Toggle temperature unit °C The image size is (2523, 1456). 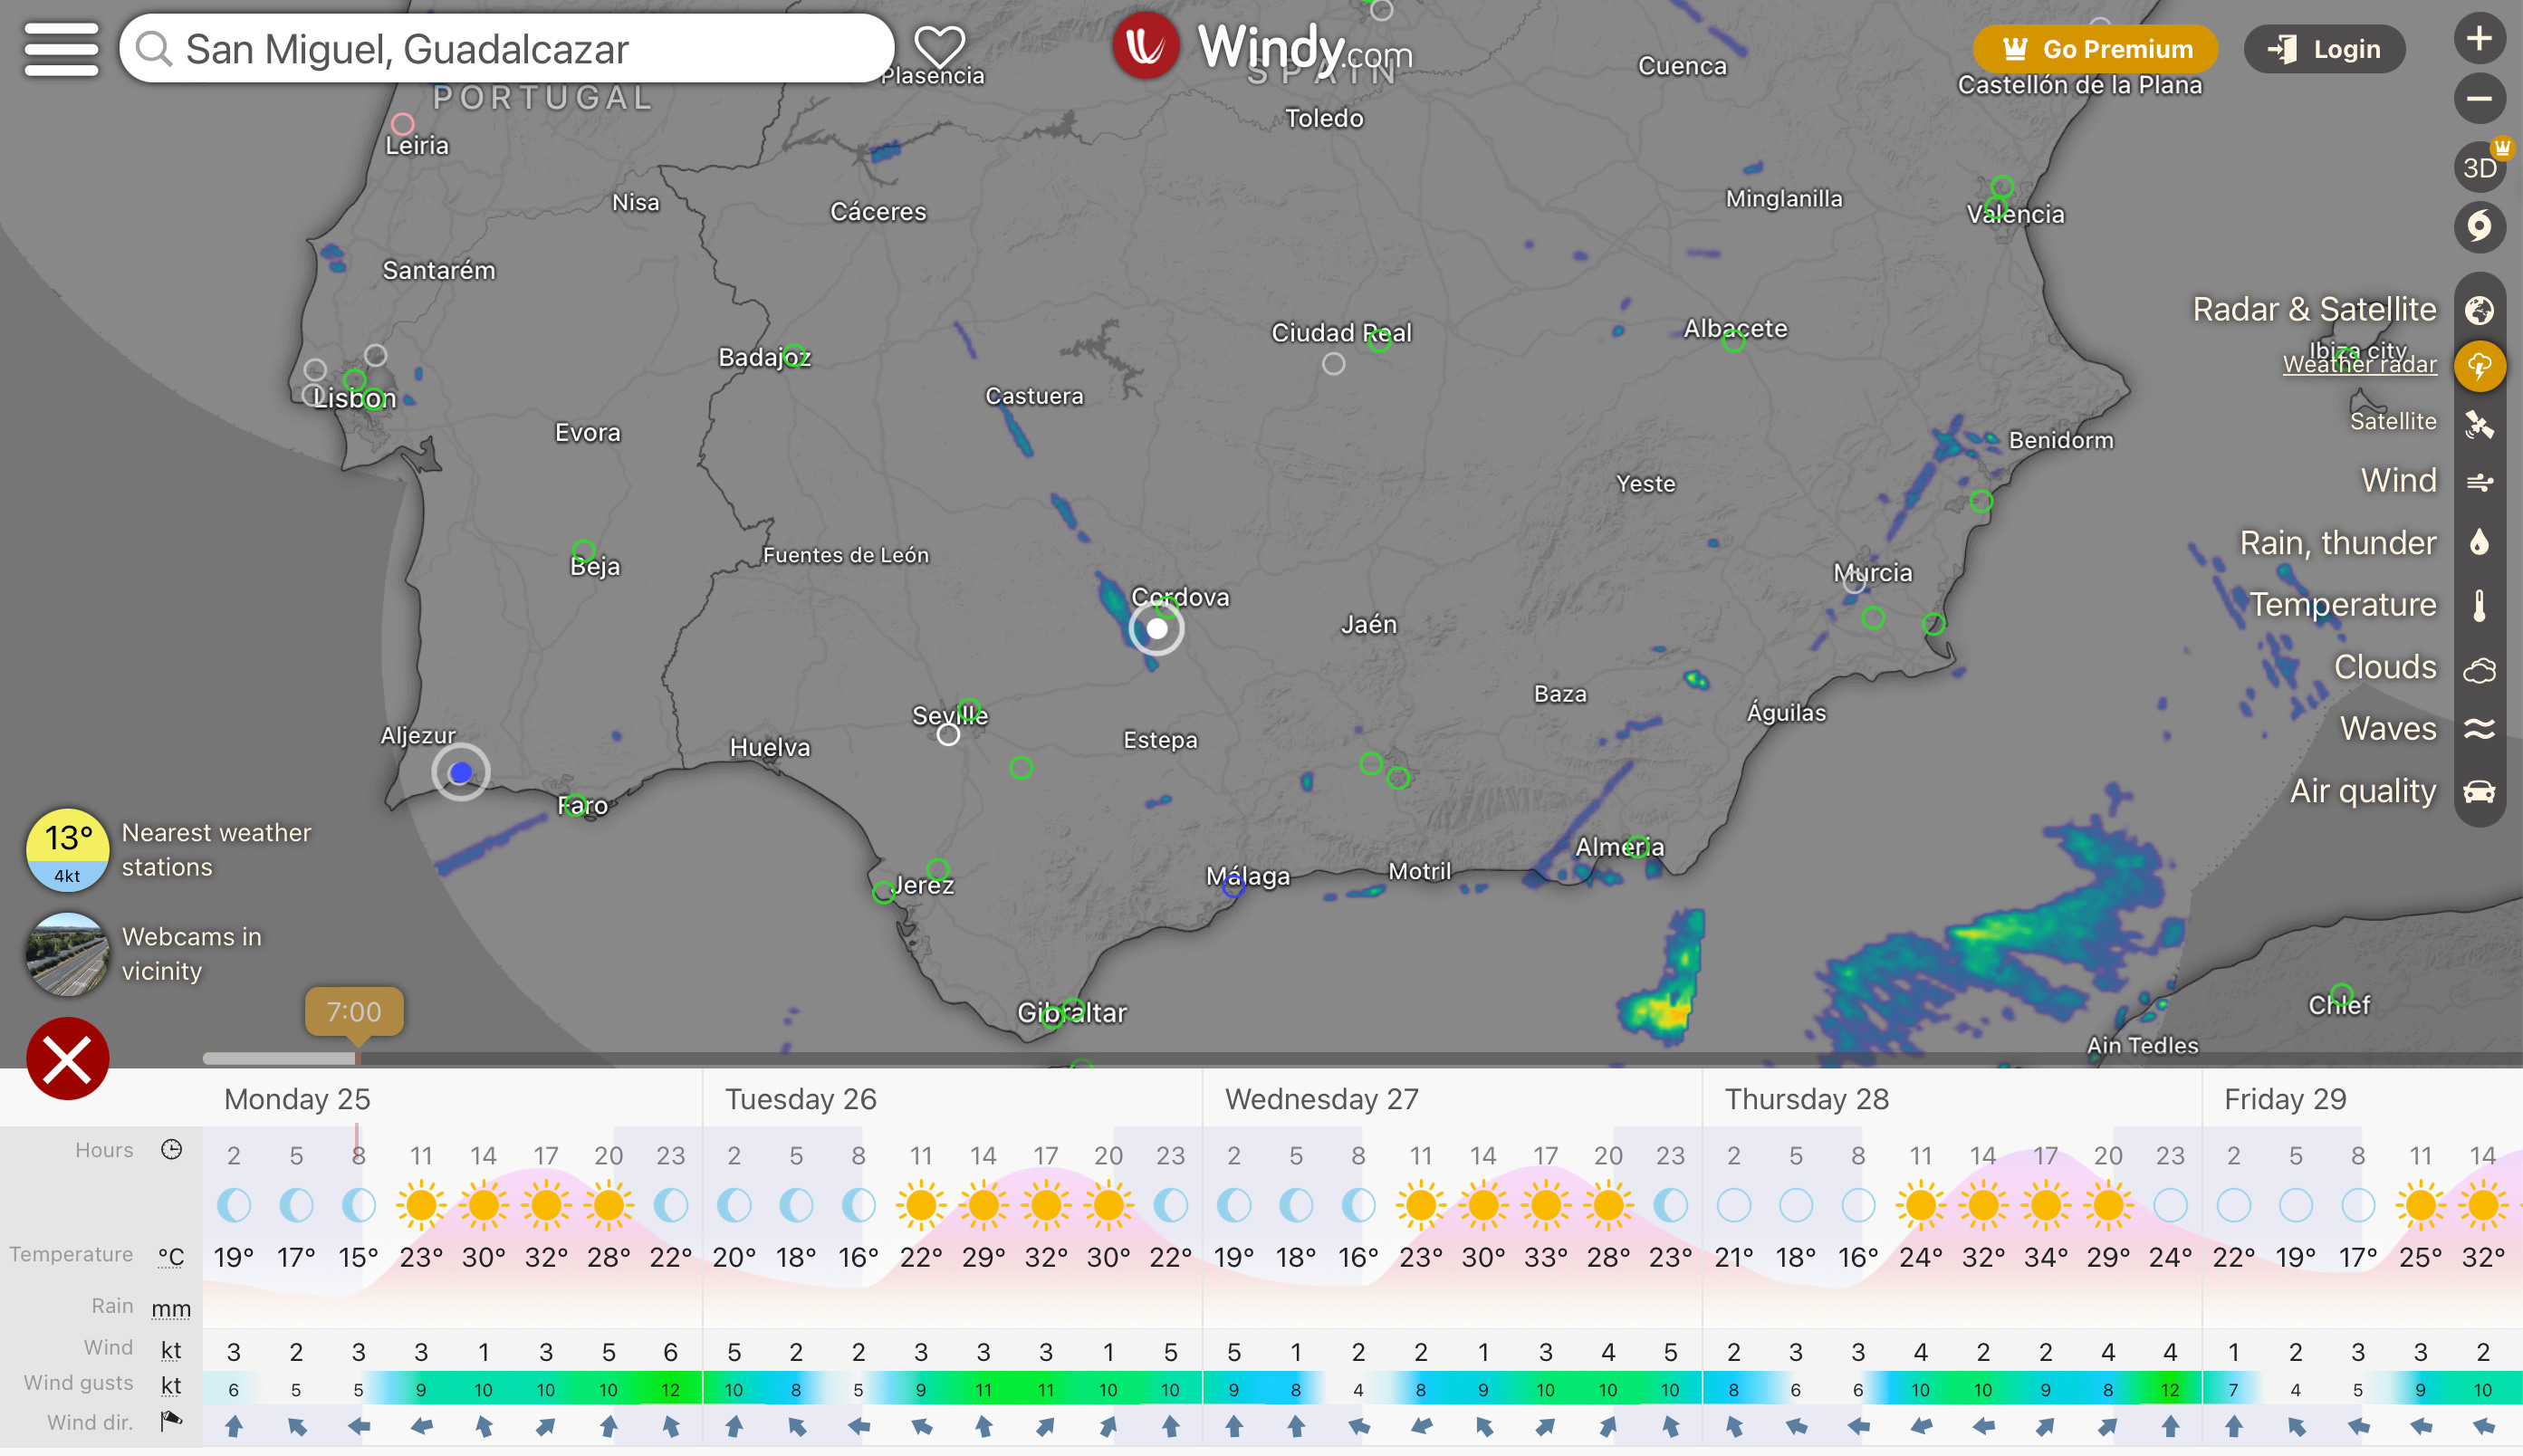coord(171,1257)
